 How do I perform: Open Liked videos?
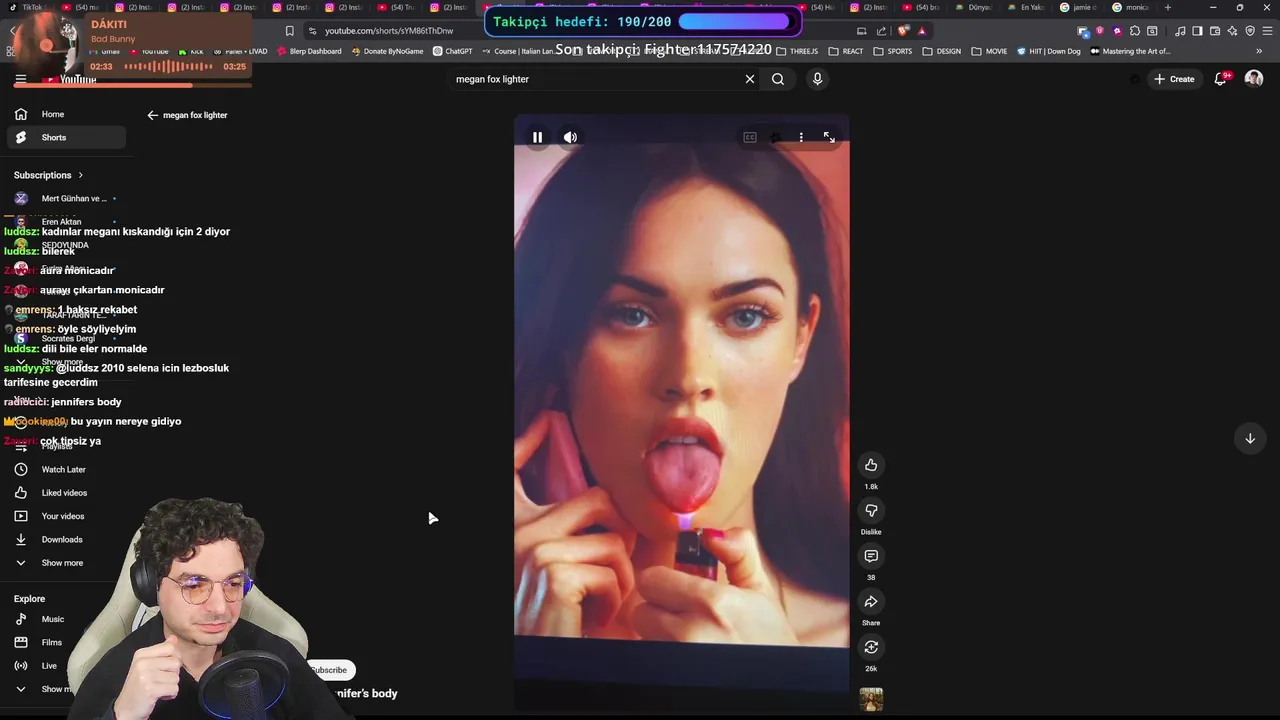tap(64, 493)
